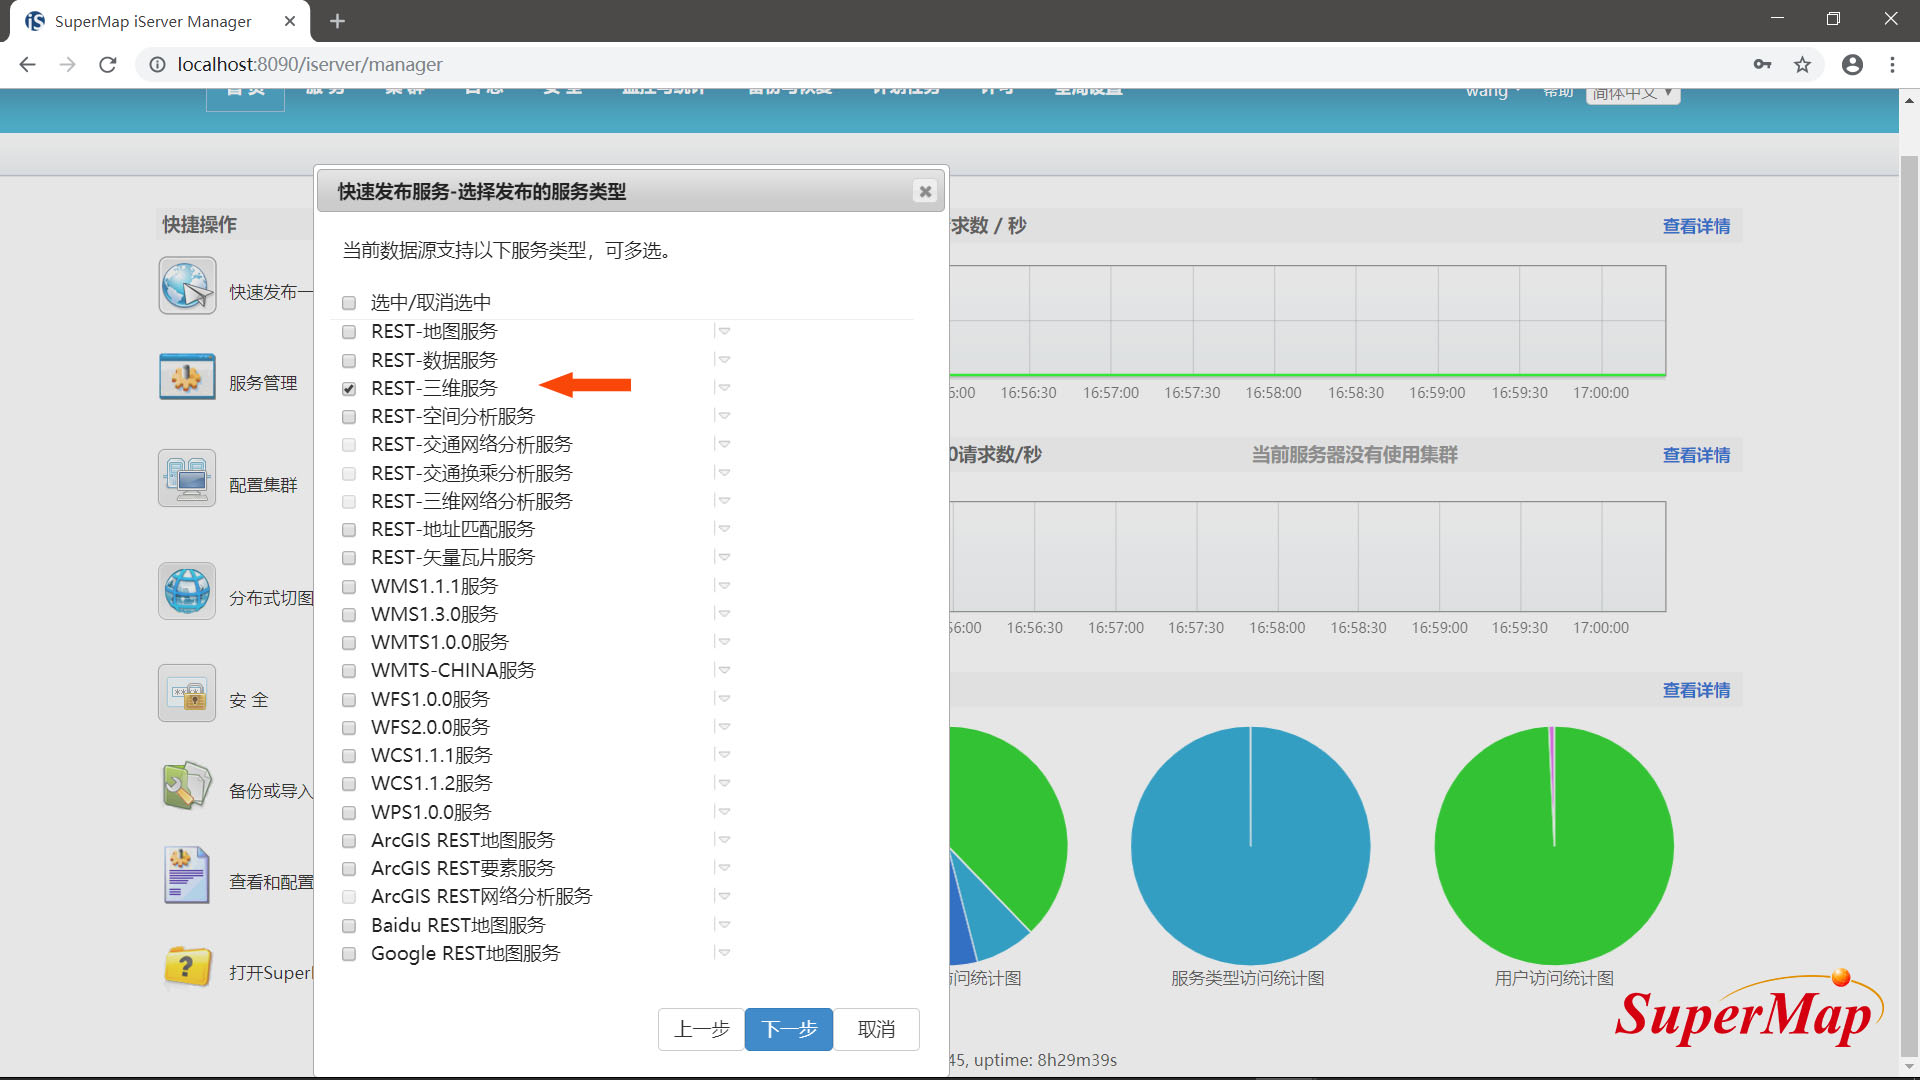Open SuperMap help question-mark icon

coord(187,967)
